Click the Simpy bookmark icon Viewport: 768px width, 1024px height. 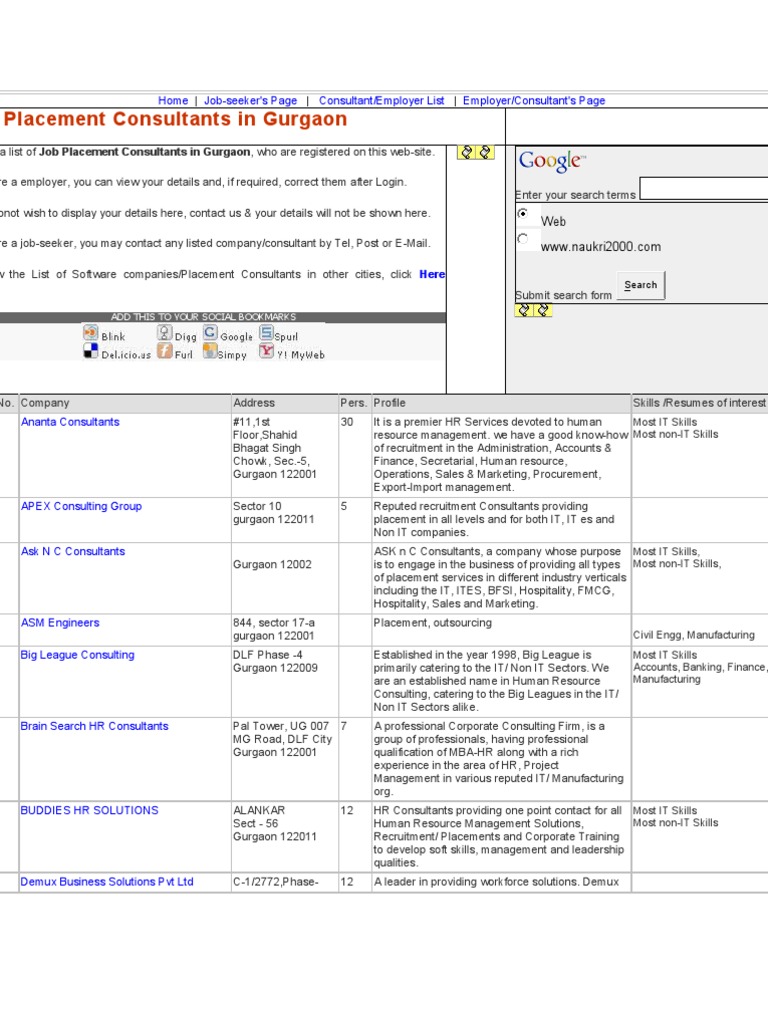(x=210, y=351)
